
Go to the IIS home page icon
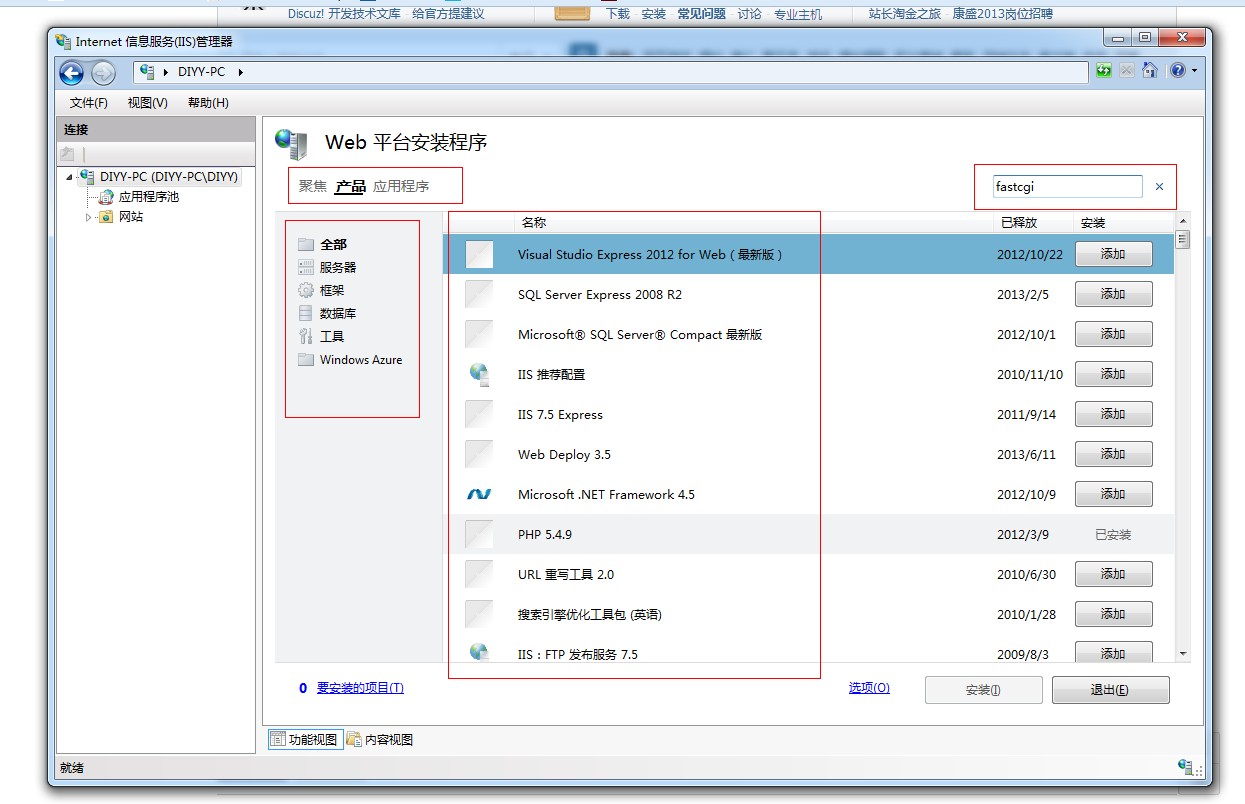1150,71
